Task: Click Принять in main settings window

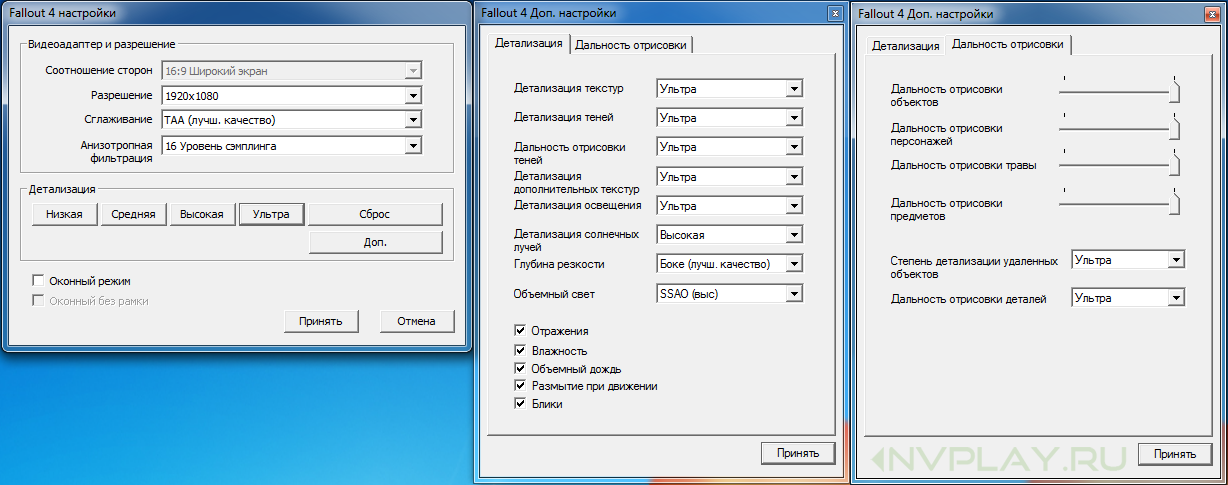Action: click(x=320, y=321)
